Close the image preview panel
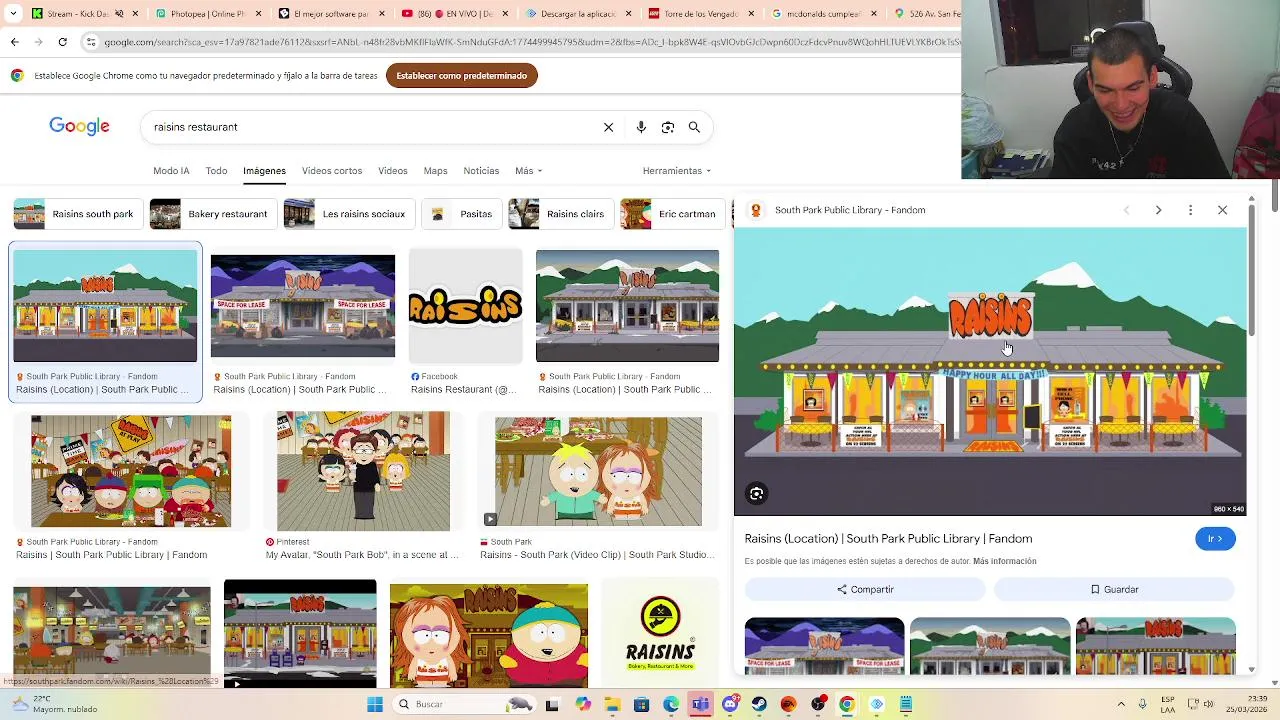Viewport: 1280px width, 720px height. [x=1222, y=210]
